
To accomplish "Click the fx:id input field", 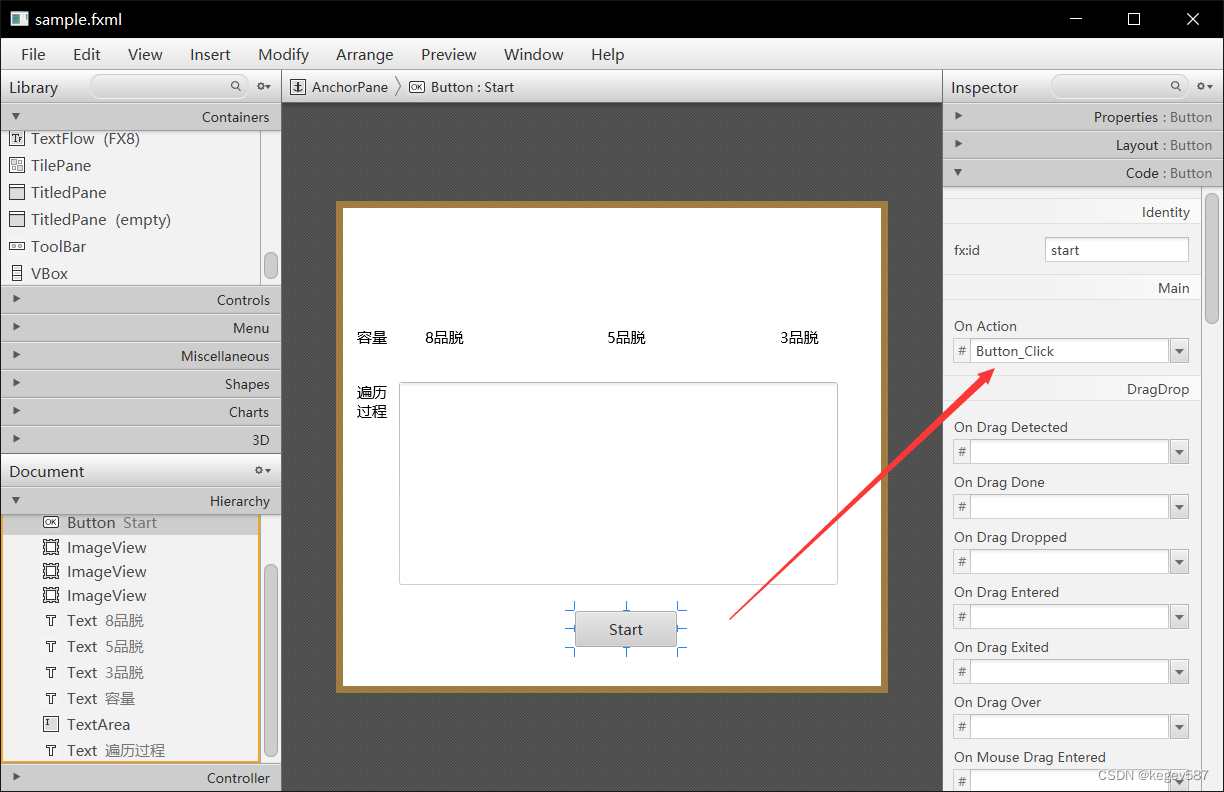I will (x=1116, y=249).
